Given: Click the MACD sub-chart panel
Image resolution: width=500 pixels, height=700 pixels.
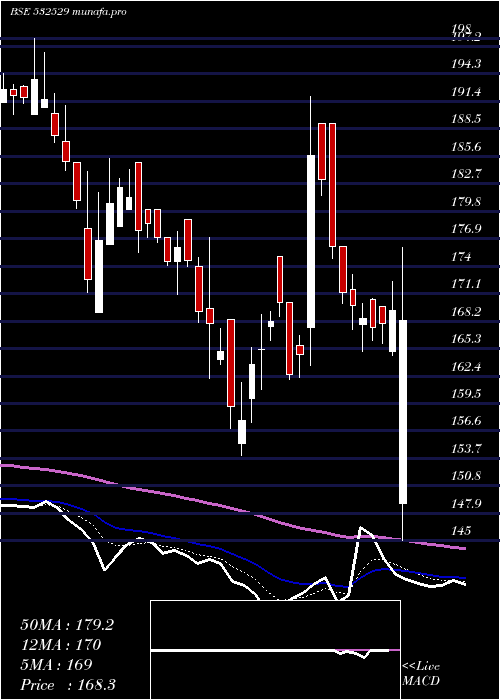Looking at the screenshot, I should pyautogui.click(x=275, y=650).
